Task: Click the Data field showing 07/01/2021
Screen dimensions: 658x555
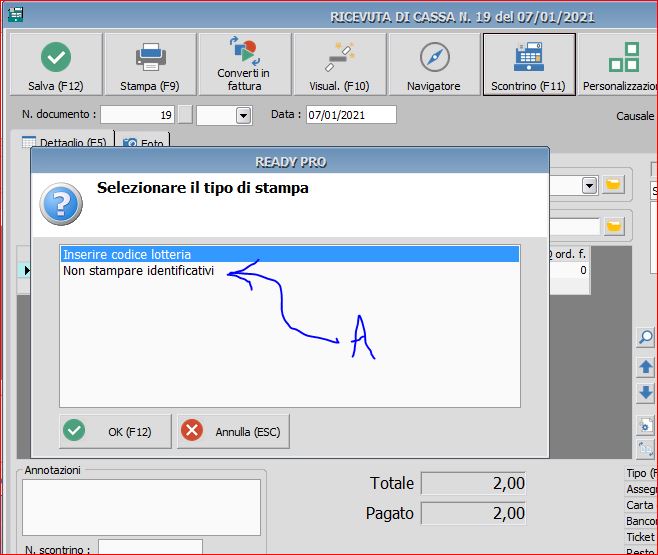Action: (x=351, y=115)
